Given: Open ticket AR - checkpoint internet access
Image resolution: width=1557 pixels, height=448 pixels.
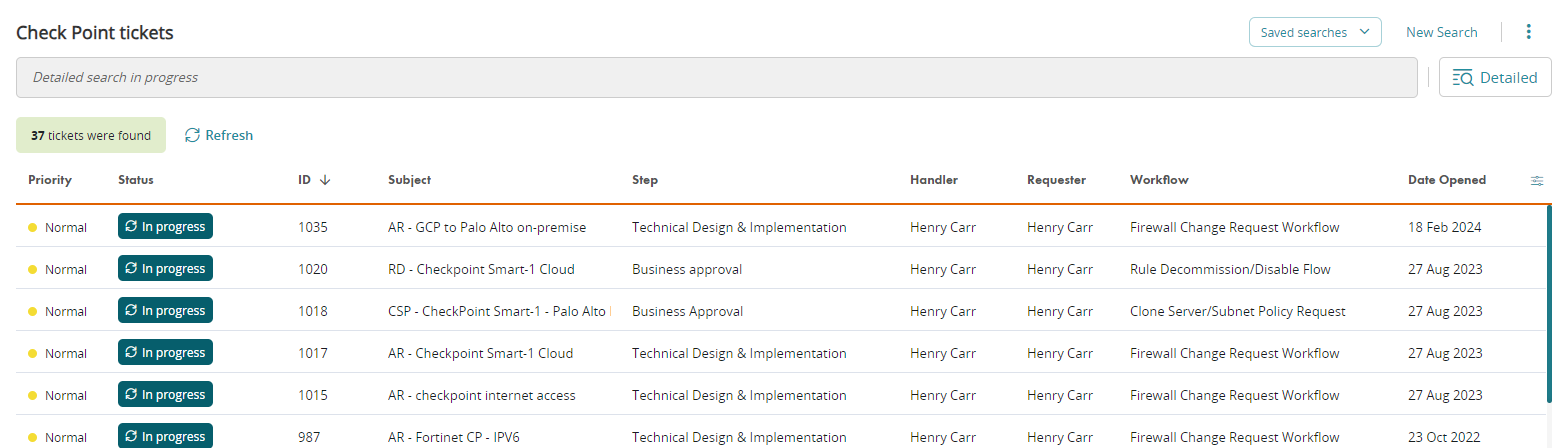Looking at the screenshot, I should coord(481,395).
